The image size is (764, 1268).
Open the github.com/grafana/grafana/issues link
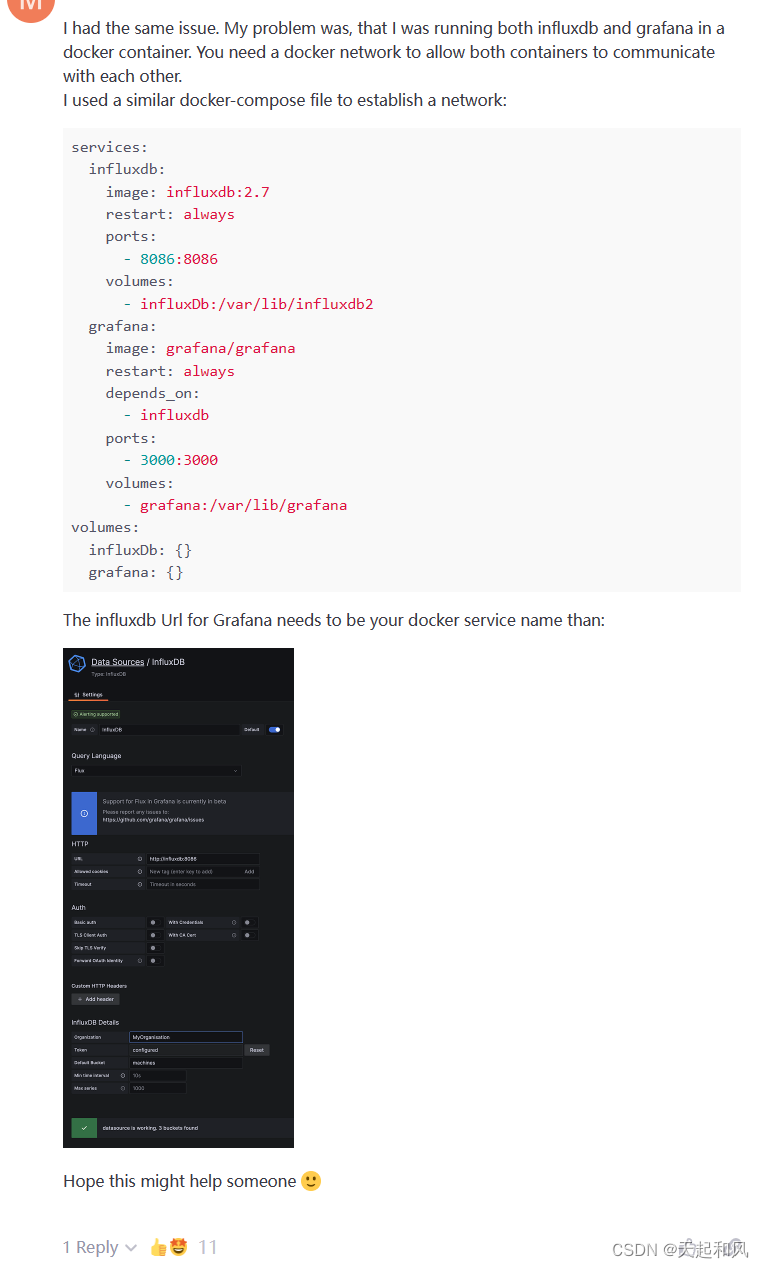pyautogui.click(x=153, y=820)
